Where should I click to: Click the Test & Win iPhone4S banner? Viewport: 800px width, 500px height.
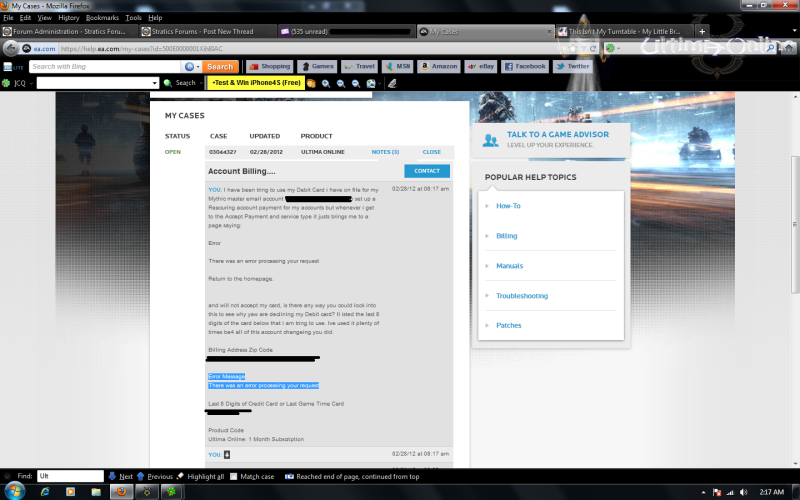[x=256, y=83]
